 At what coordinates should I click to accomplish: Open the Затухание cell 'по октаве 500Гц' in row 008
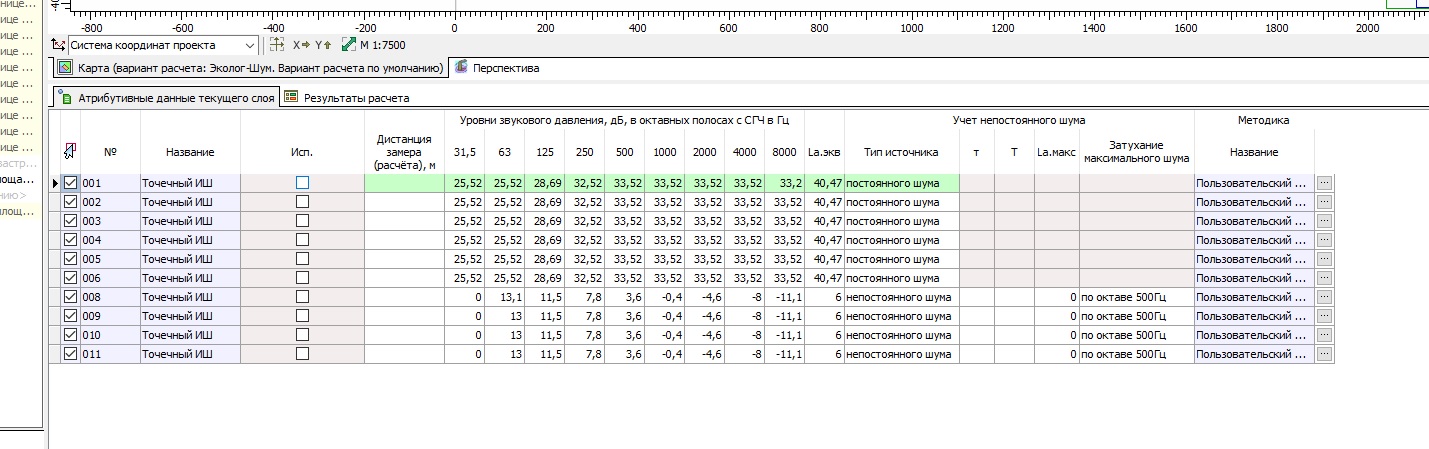click(1135, 297)
